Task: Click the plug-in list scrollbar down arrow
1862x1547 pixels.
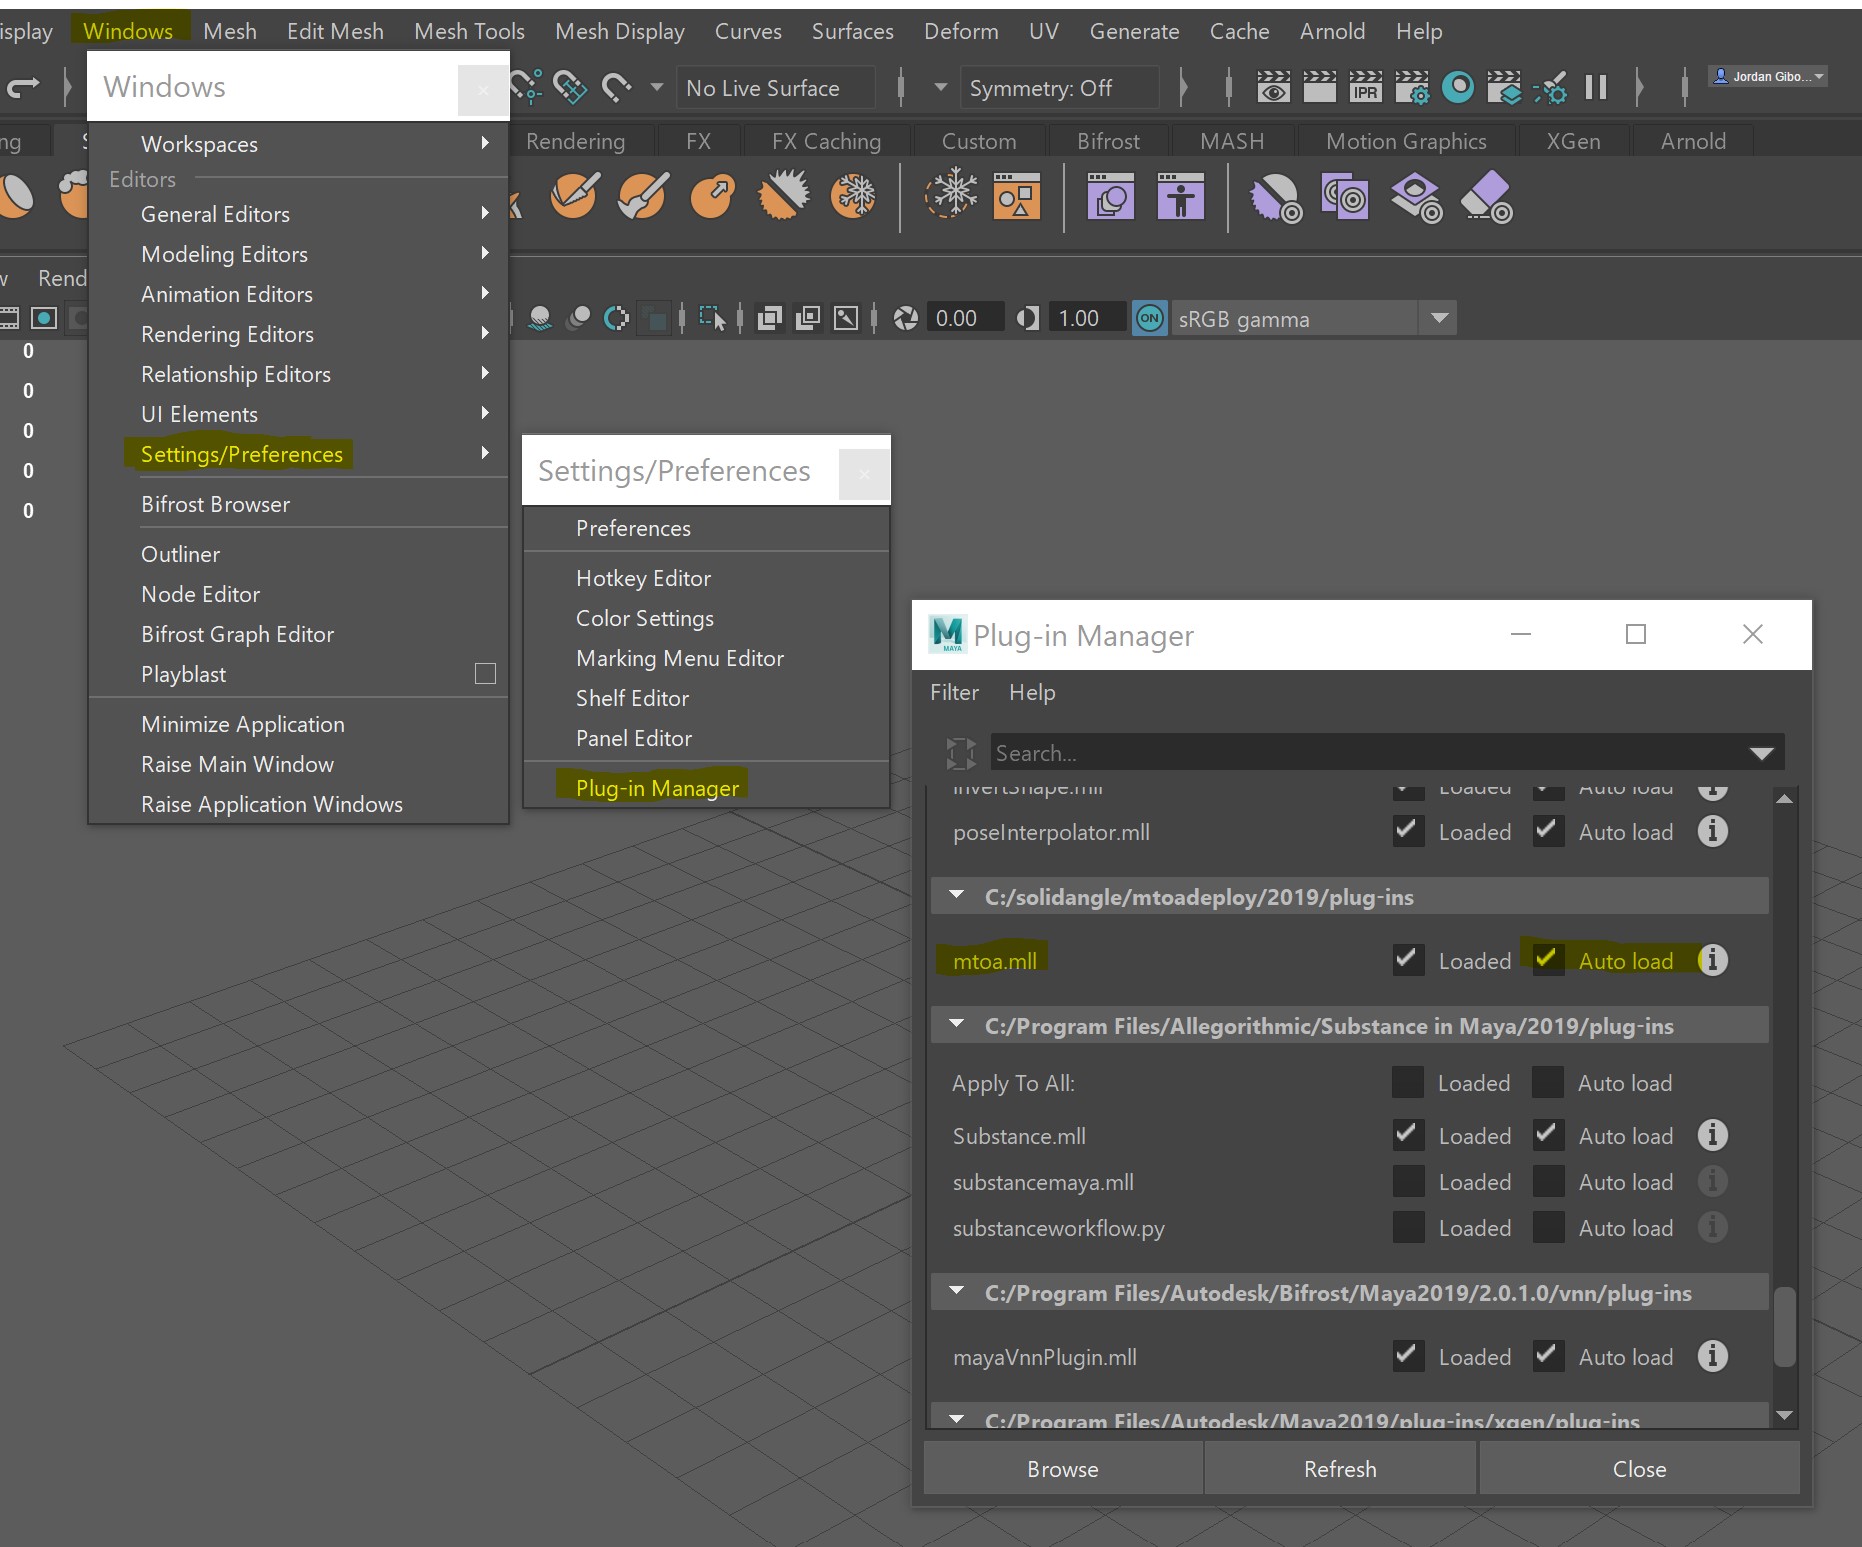Action: 1784,1415
